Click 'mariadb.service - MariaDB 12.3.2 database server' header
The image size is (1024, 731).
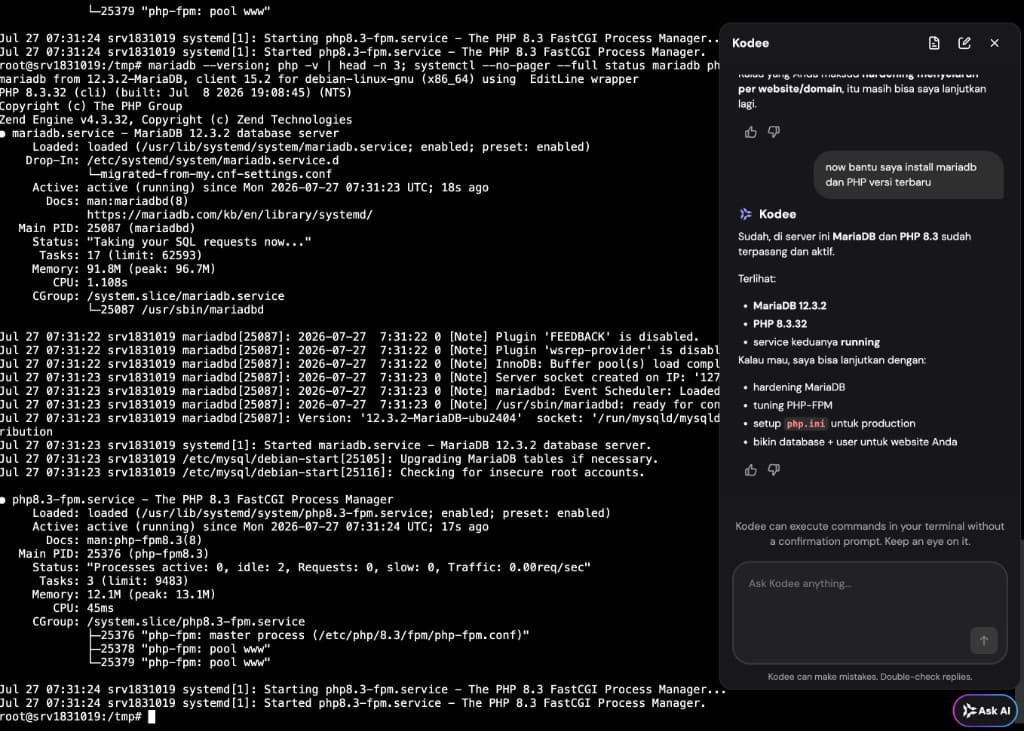pyautogui.click(x=169, y=133)
